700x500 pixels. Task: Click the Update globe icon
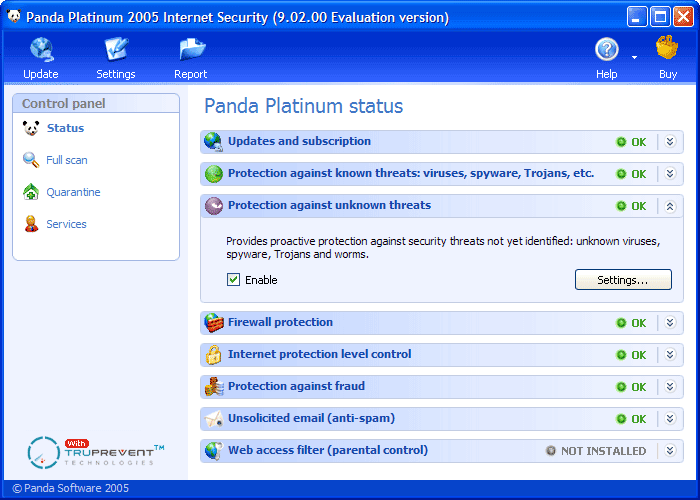(x=42, y=49)
